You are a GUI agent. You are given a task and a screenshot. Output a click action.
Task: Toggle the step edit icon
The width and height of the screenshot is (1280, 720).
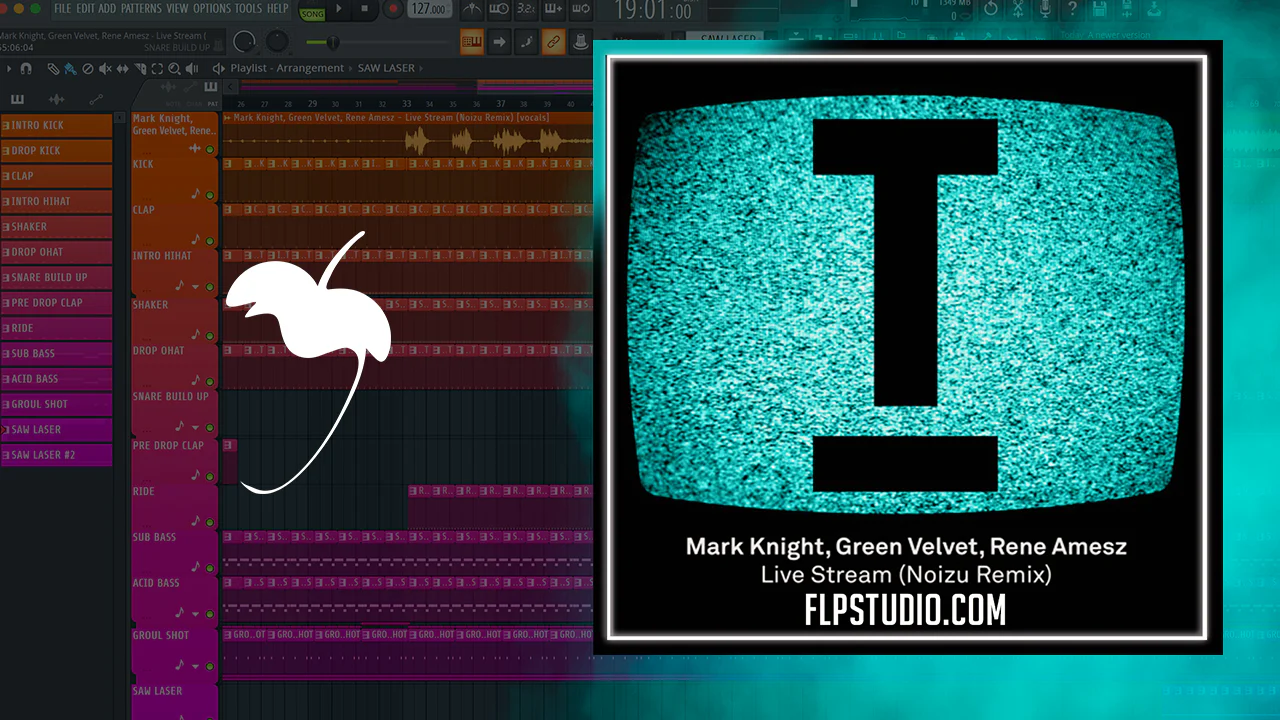click(x=526, y=42)
